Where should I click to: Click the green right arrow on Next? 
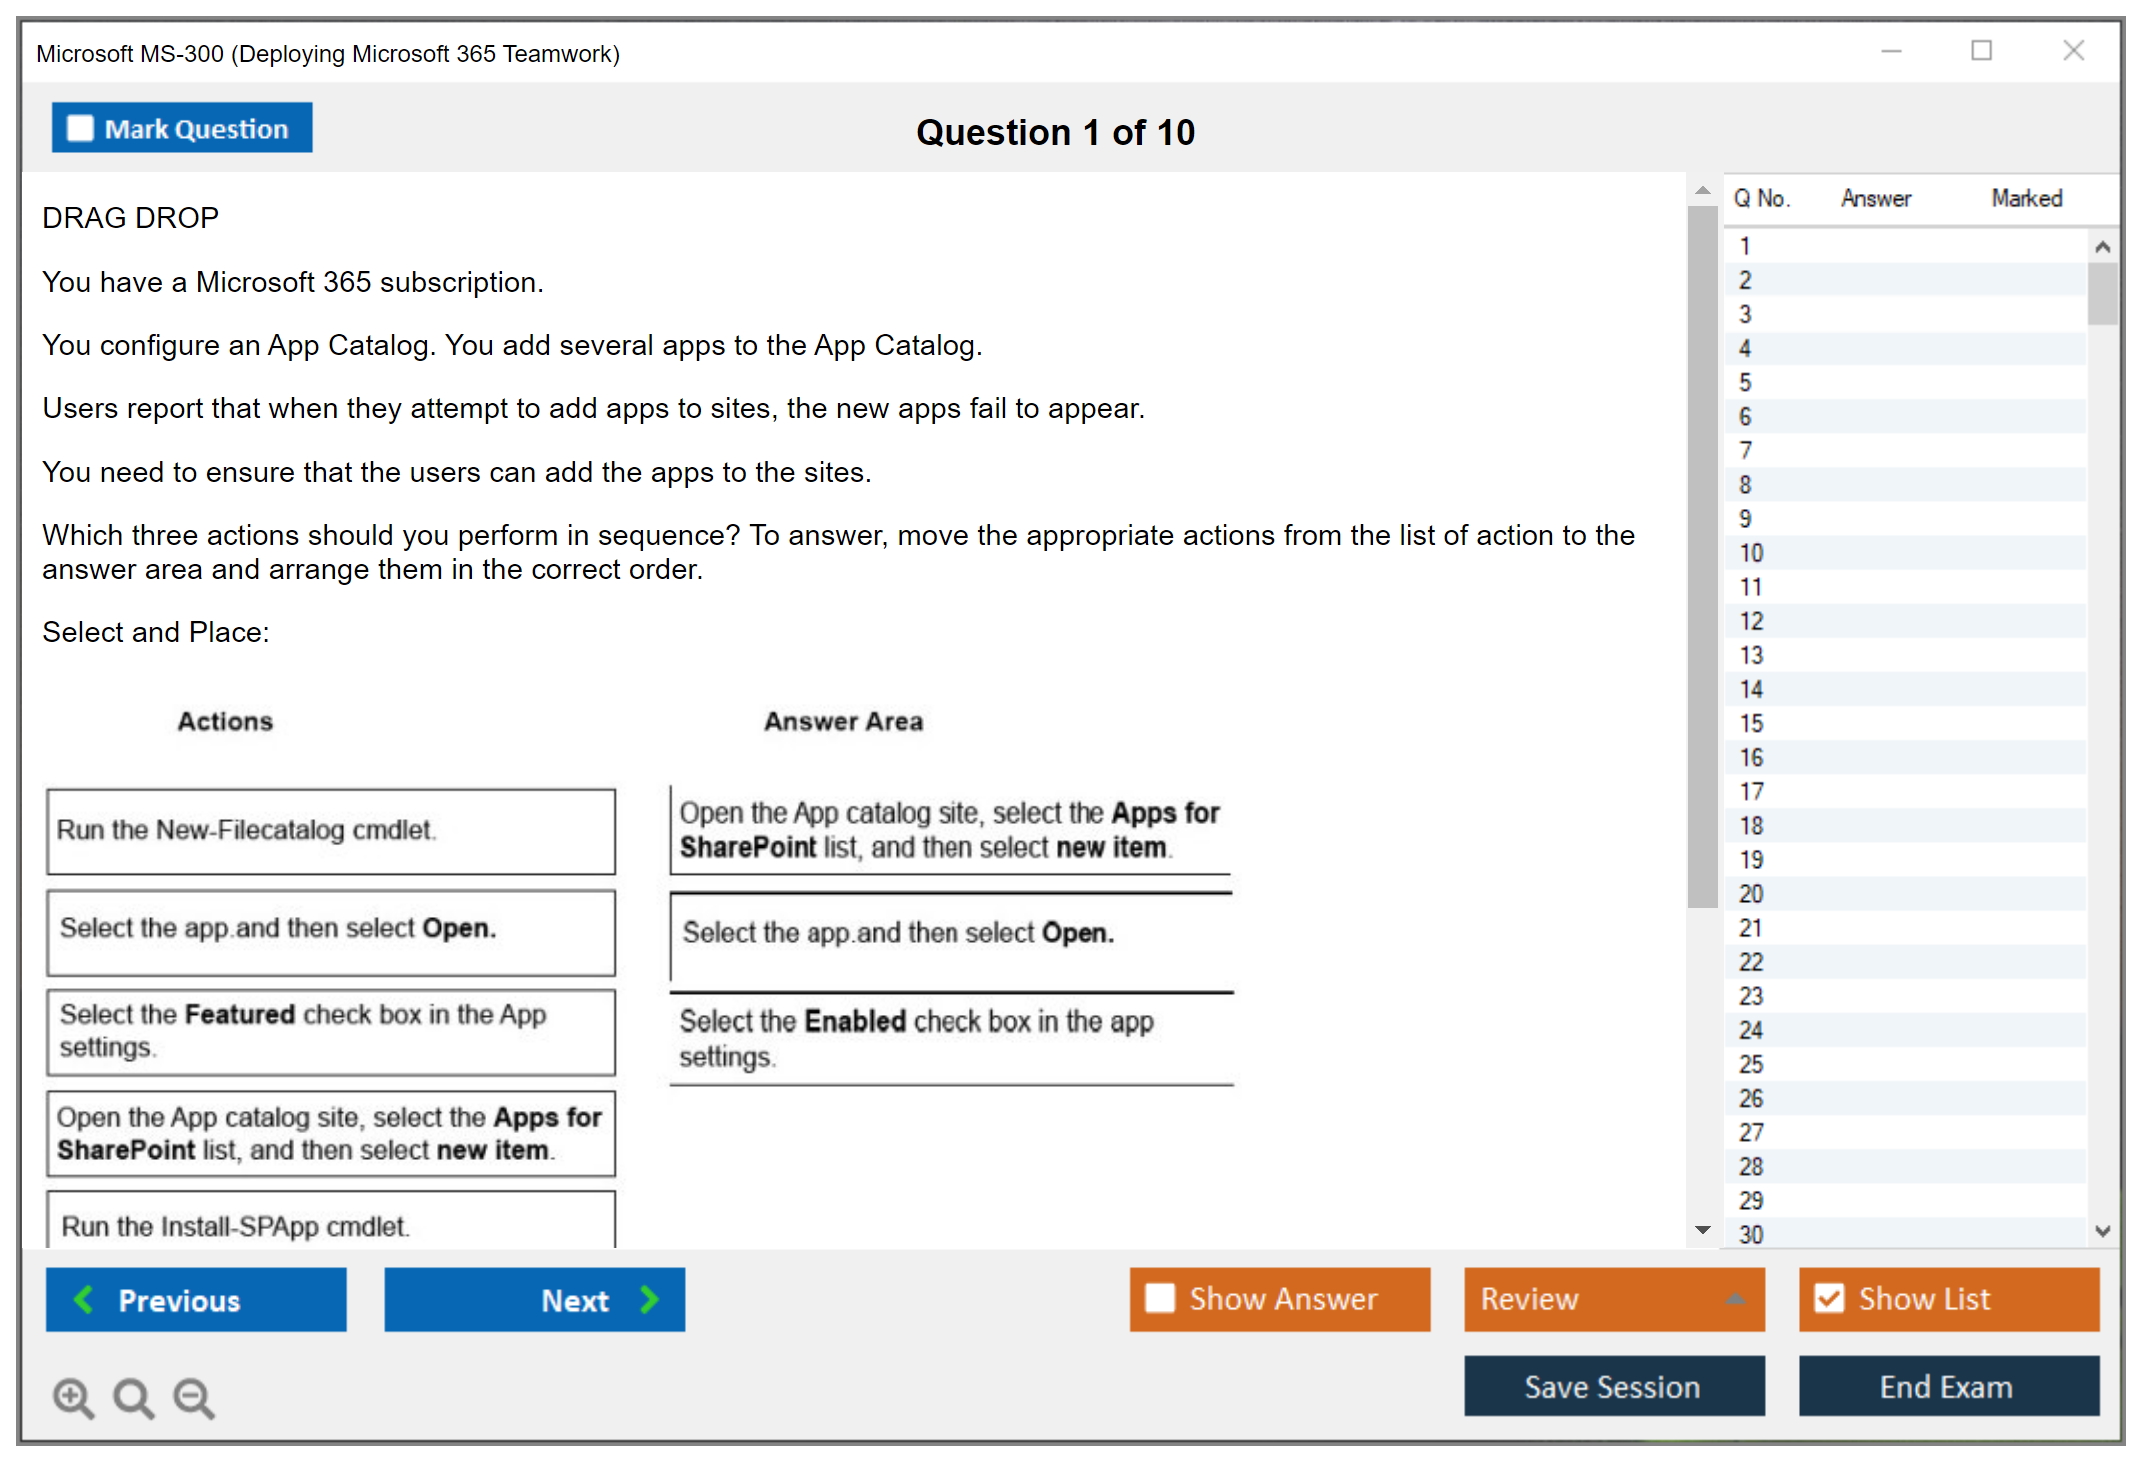[x=649, y=1299]
